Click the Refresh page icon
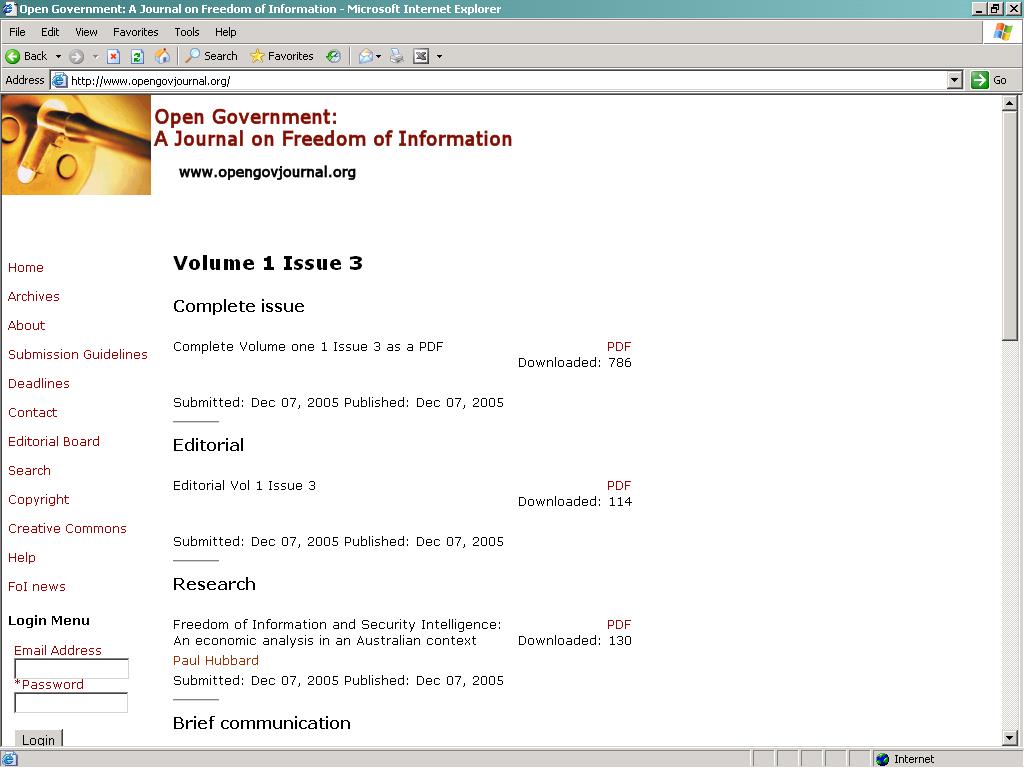Image resolution: width=1024 pixels, height=768 pixels. click(x=137, y=56)
